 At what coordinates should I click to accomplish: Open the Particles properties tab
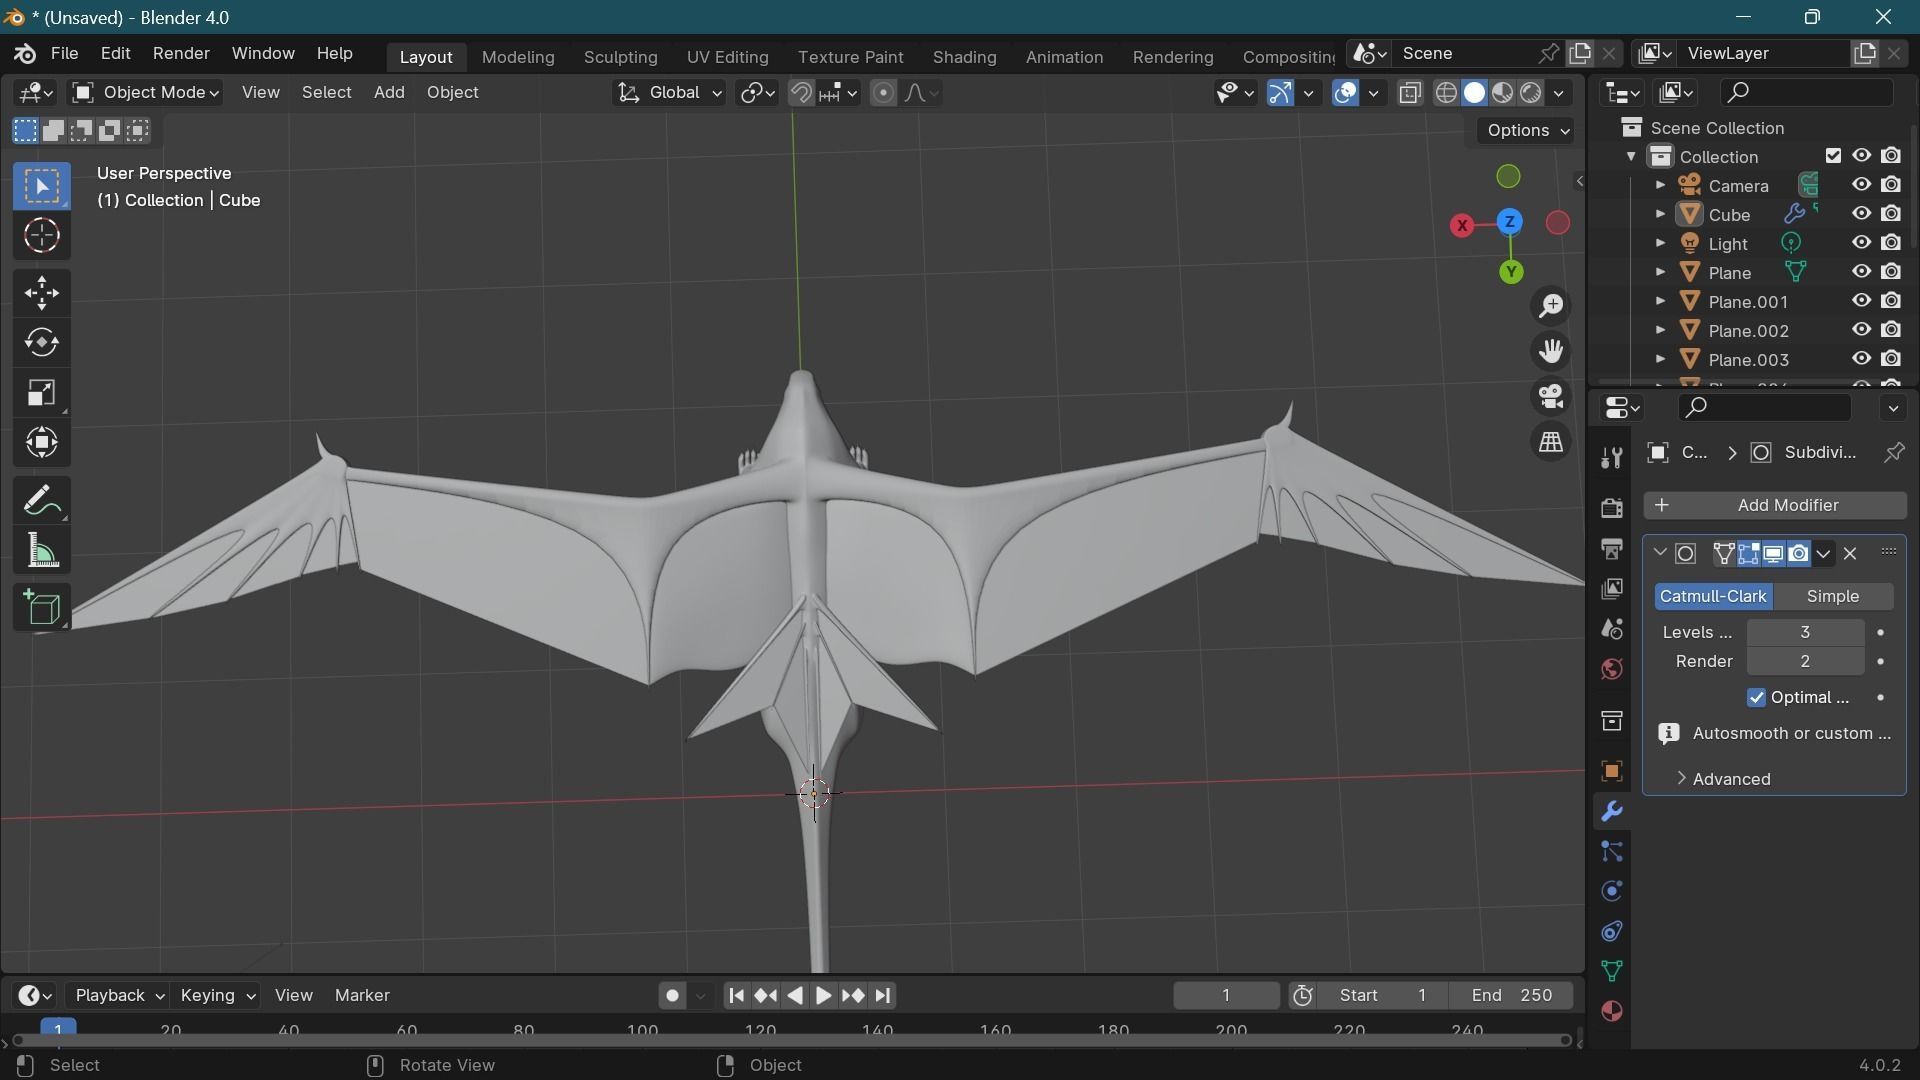1611,851
